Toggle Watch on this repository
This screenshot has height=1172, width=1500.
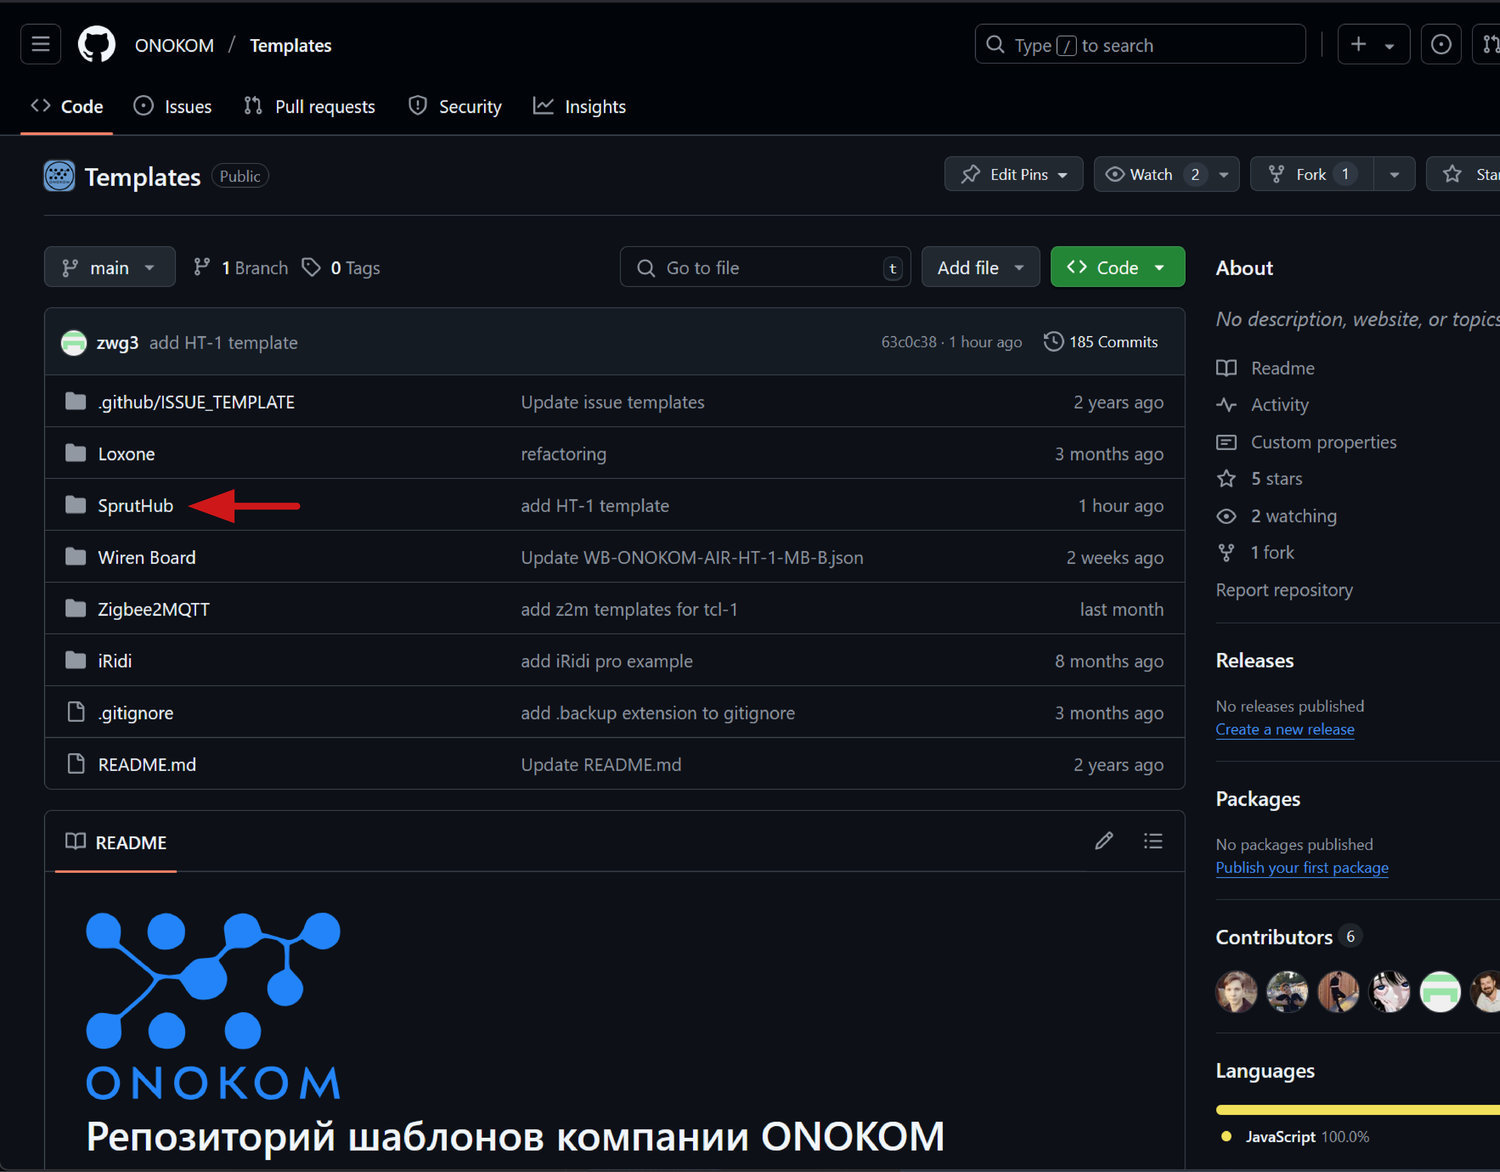(x=1140, y=174)
